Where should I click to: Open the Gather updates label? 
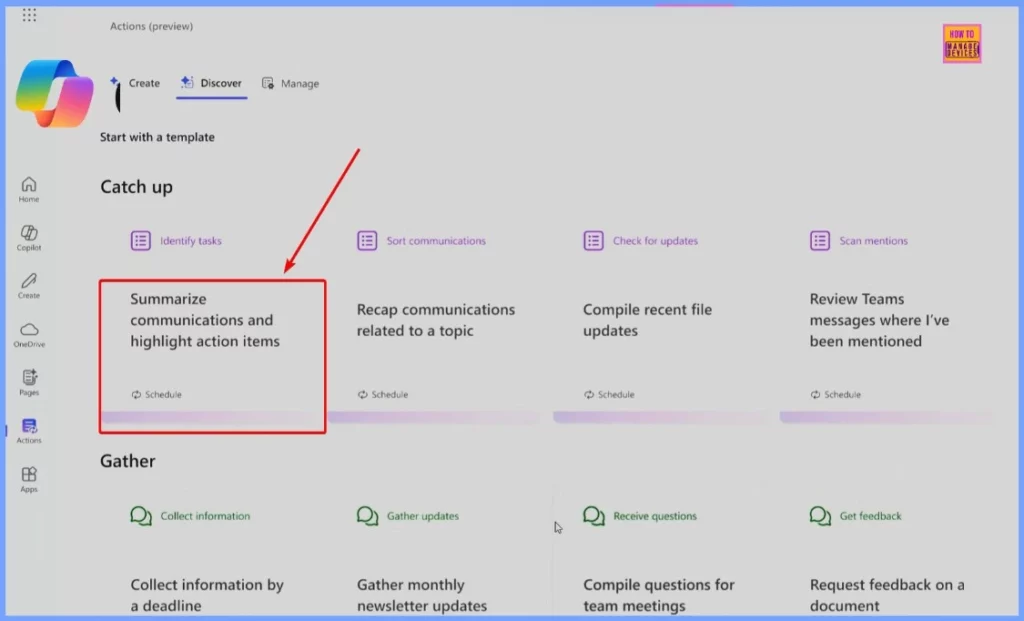pyautogui.click(x=423, y=516)
